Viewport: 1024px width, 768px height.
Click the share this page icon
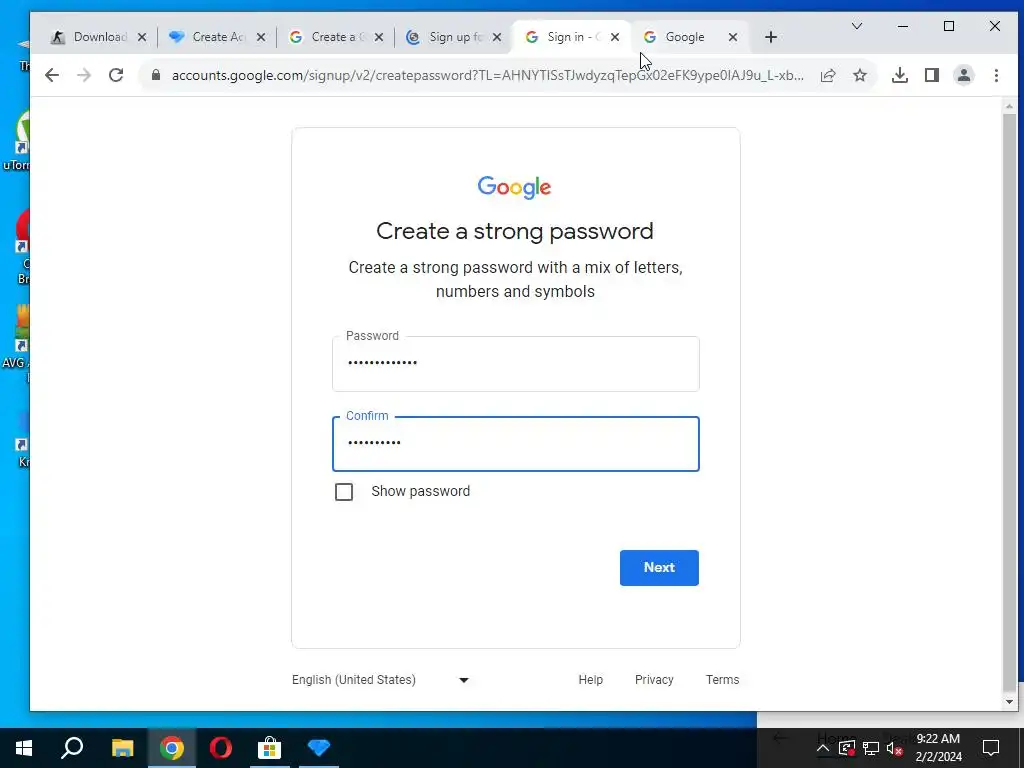tap(828, 75)
